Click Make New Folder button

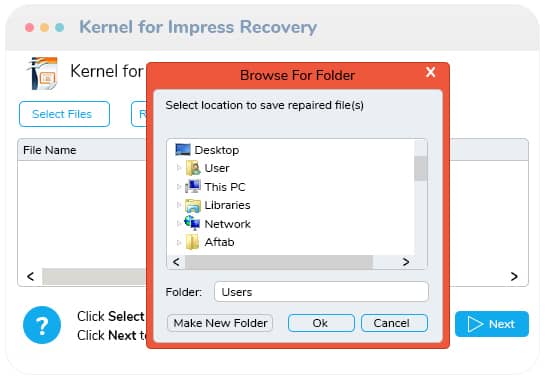220,323
